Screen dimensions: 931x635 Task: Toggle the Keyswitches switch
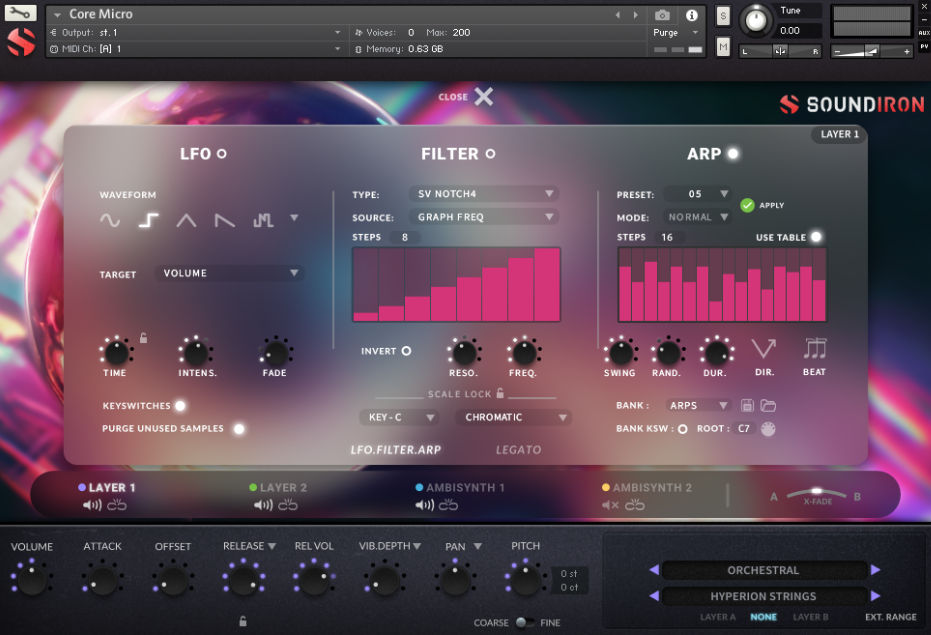click(180, 406)
